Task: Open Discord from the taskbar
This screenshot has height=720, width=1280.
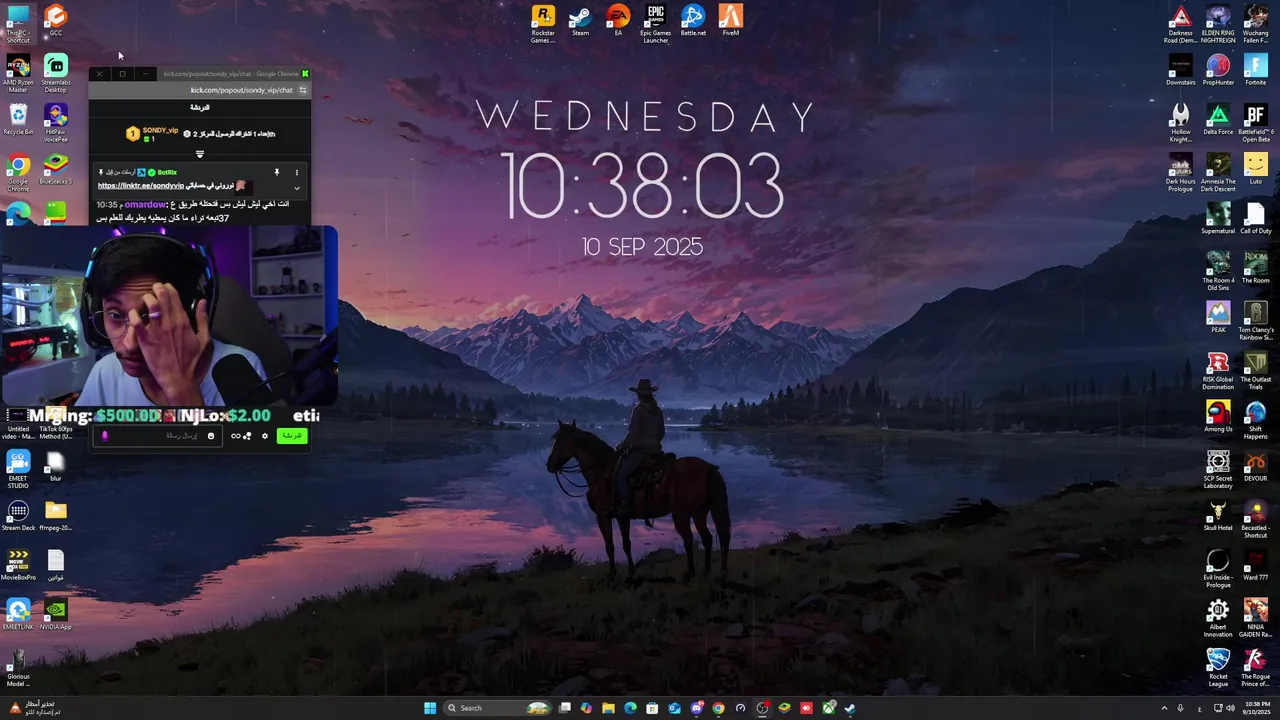Action: [697, 708]
